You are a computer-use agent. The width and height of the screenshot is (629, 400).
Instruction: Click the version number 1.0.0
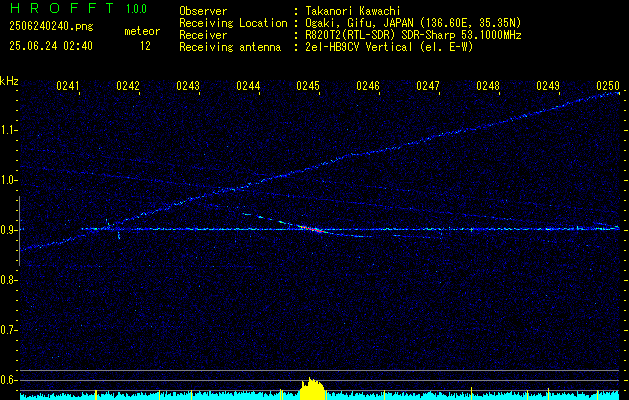coord(136,9)
